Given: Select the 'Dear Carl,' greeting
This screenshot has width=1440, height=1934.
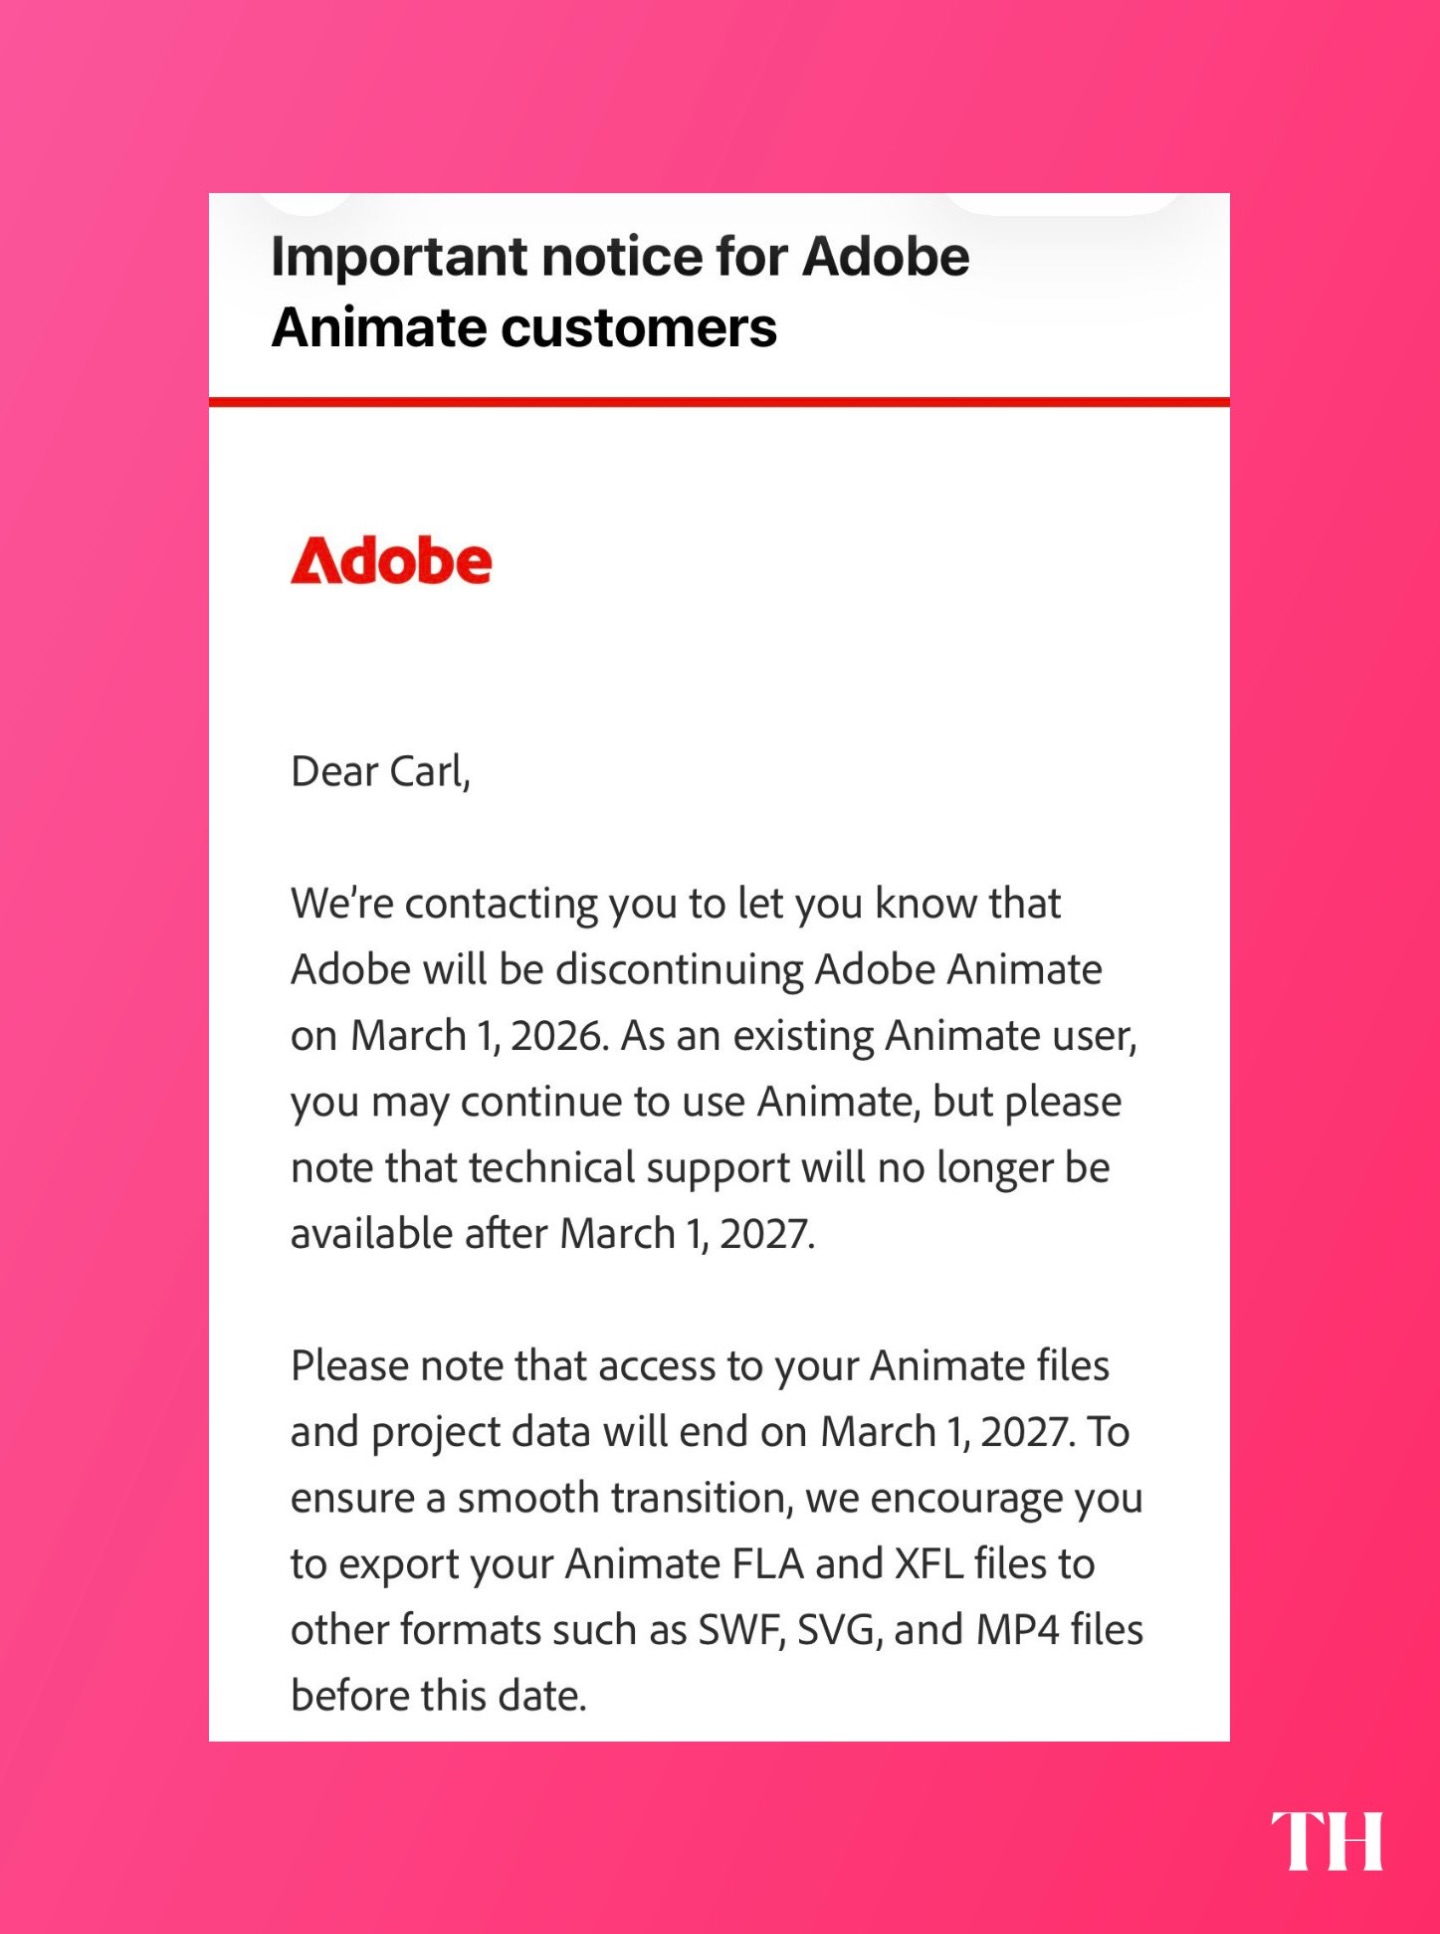Looking at the screenshot, I should point(380,772).
